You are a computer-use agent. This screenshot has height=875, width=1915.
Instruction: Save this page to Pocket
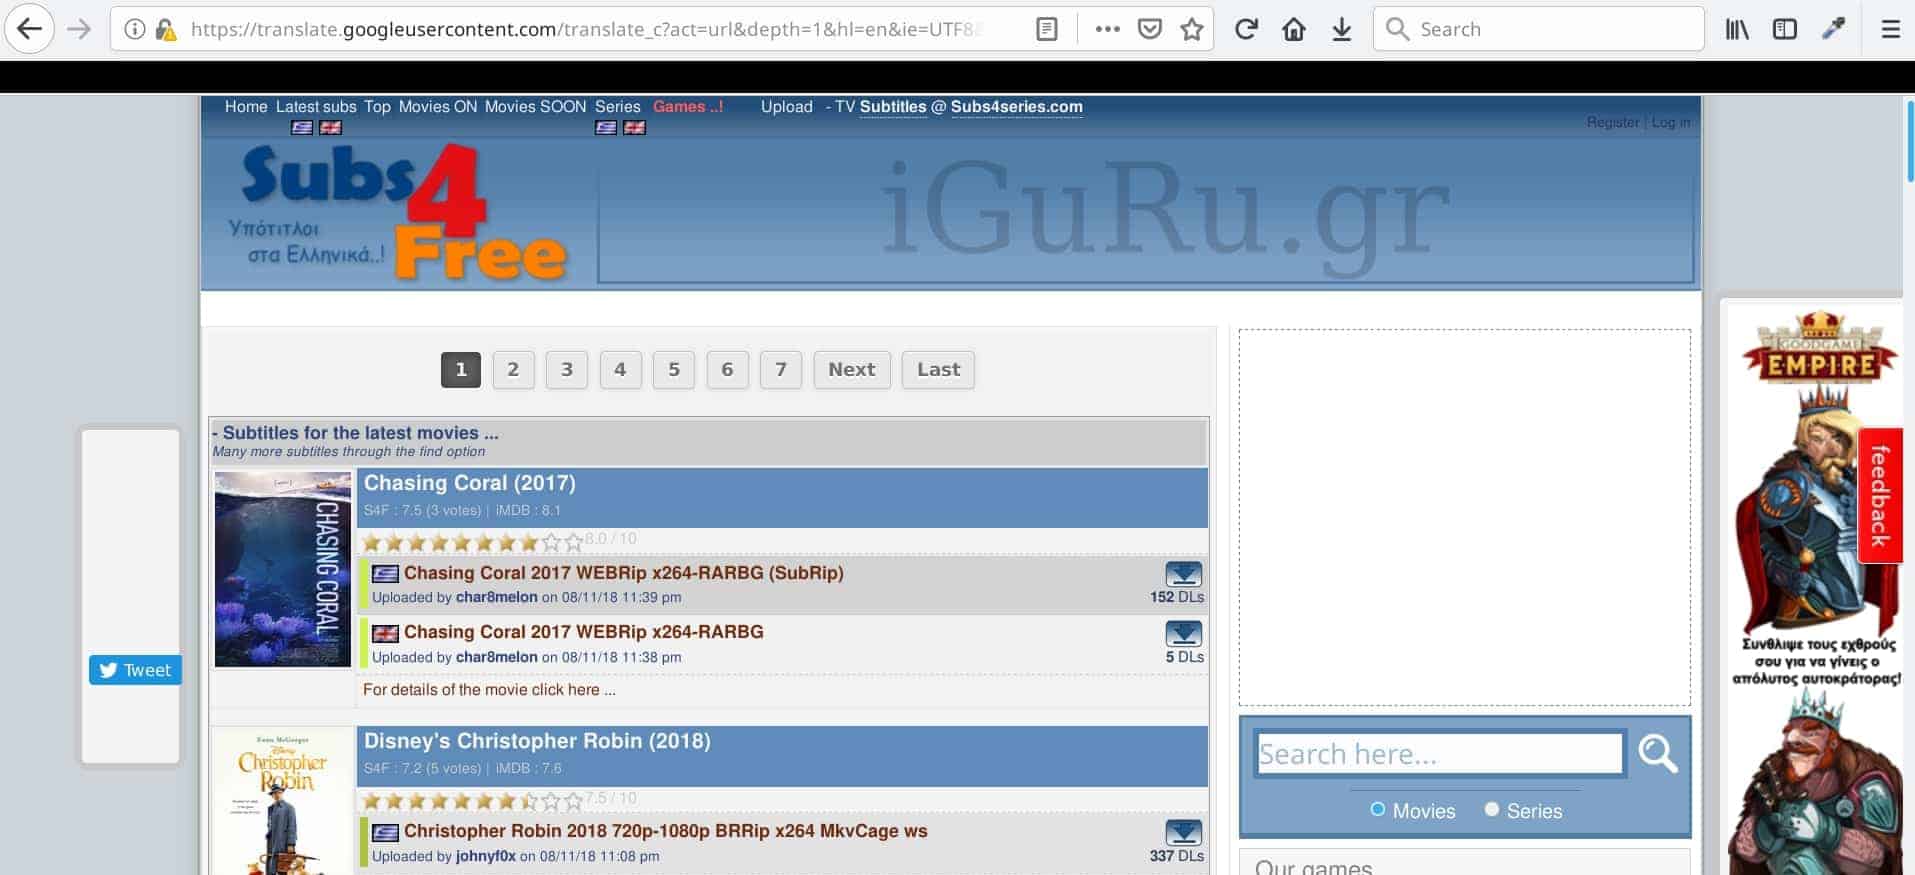click(x=1150, y=30)
